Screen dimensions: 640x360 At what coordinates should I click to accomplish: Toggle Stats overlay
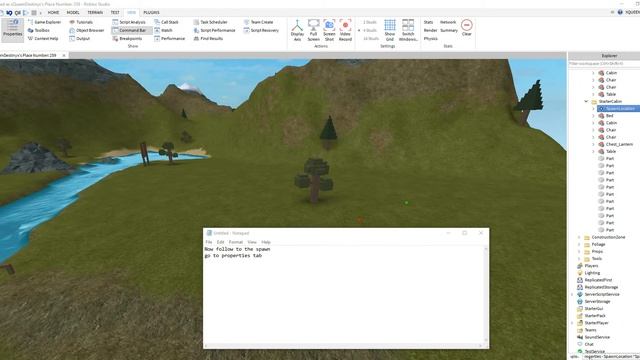point(428,22)
